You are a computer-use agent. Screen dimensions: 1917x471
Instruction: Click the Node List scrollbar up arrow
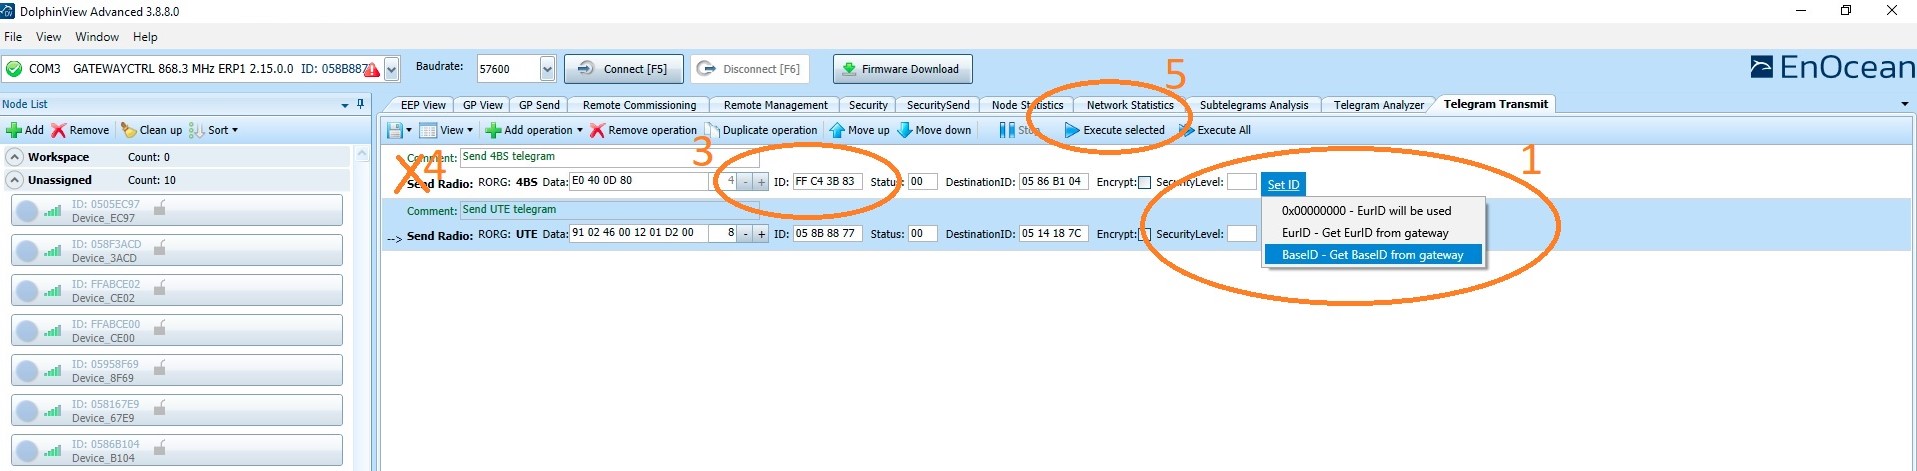pos(362,156)
